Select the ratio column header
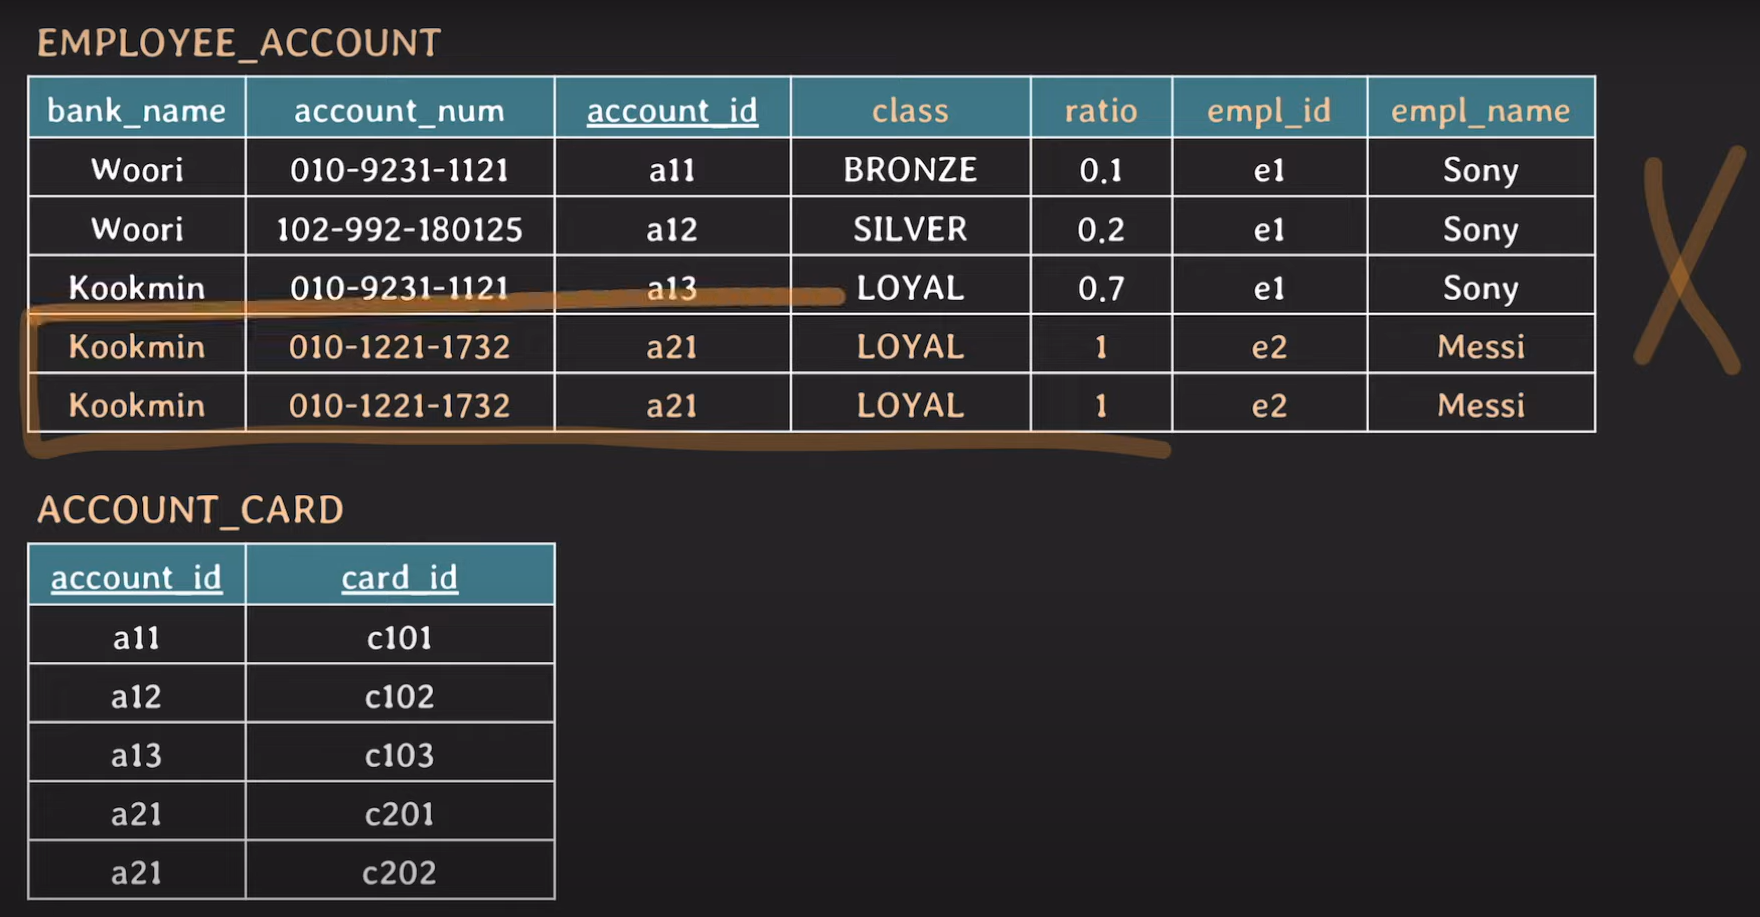 coord(1101,109)
